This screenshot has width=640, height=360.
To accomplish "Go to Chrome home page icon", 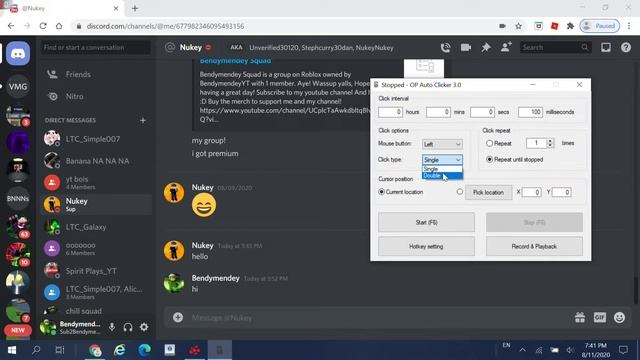I will point(59,26).
